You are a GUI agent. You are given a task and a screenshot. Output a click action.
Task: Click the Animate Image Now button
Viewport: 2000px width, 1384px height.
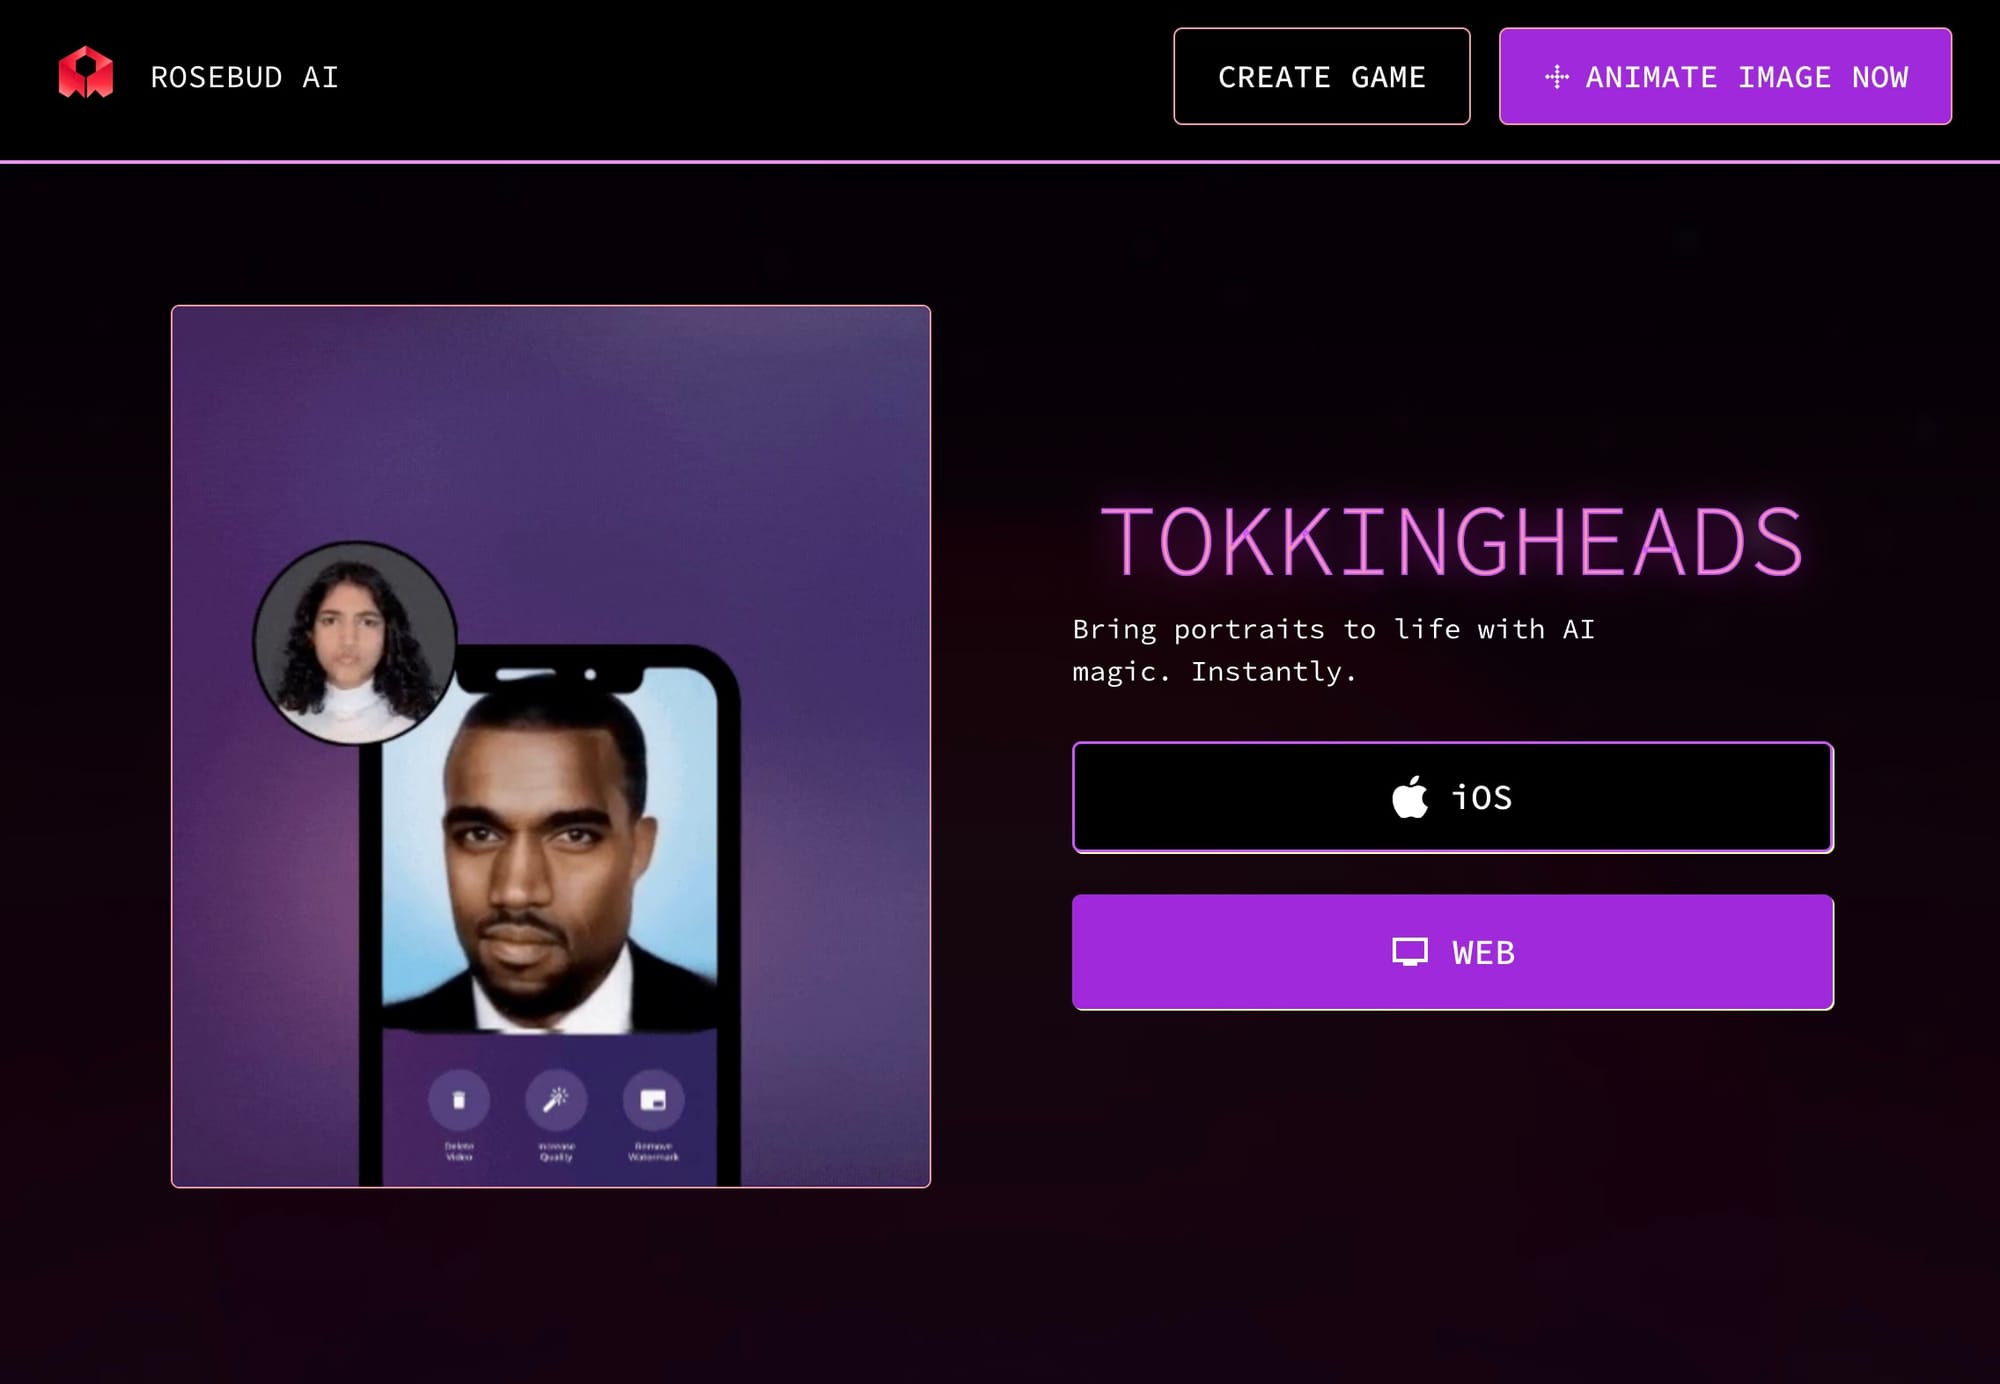[1725, 76]
